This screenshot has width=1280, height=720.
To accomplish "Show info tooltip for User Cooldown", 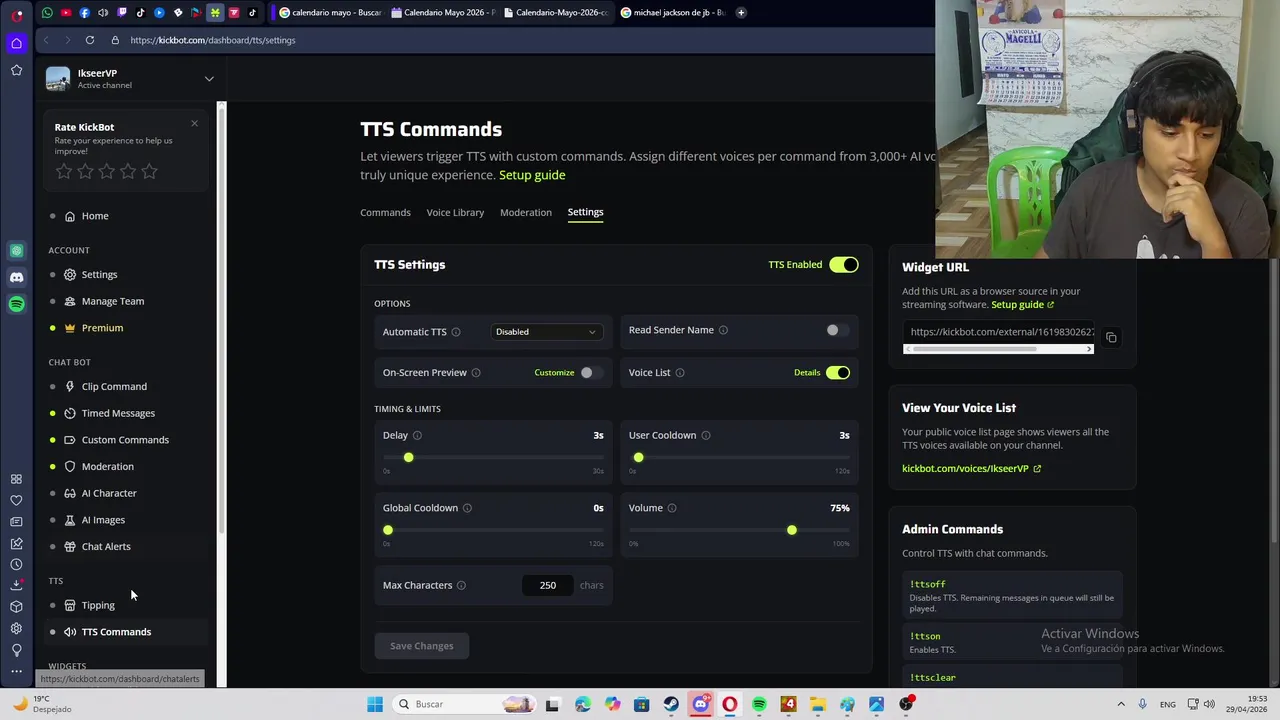I will click(706, 435).
